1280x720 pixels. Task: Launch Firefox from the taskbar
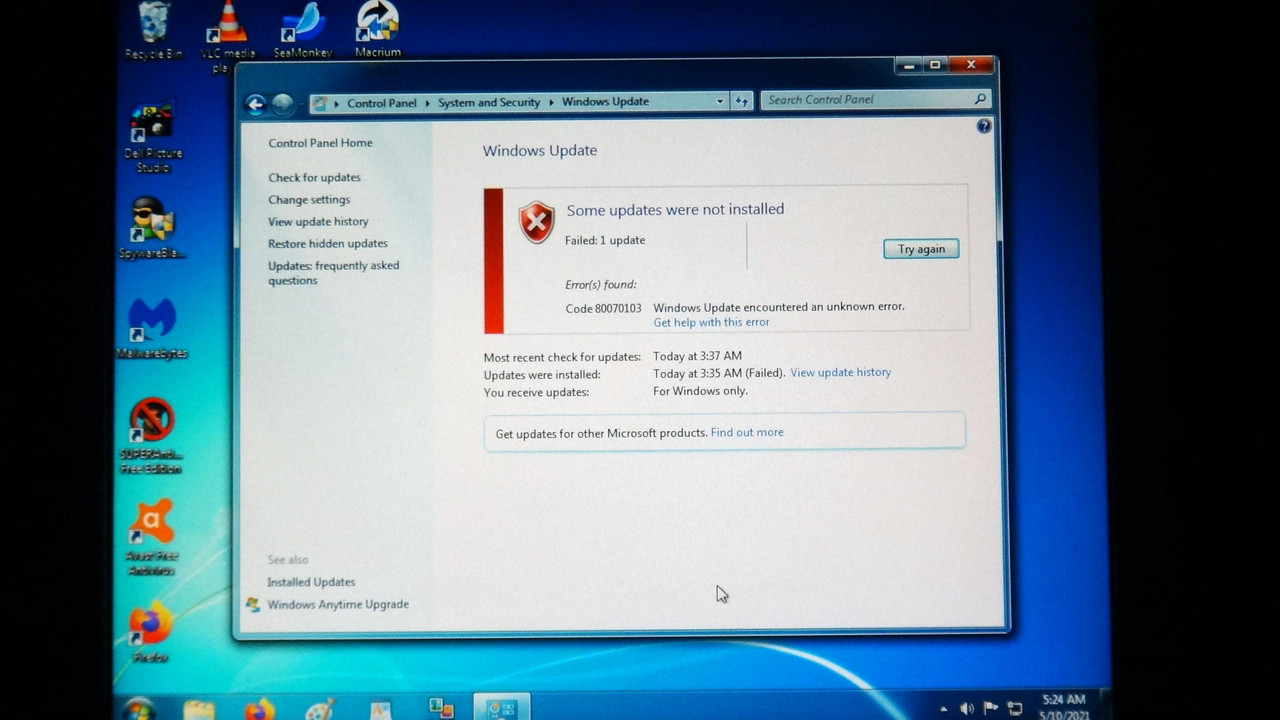[x=259, y=710]
